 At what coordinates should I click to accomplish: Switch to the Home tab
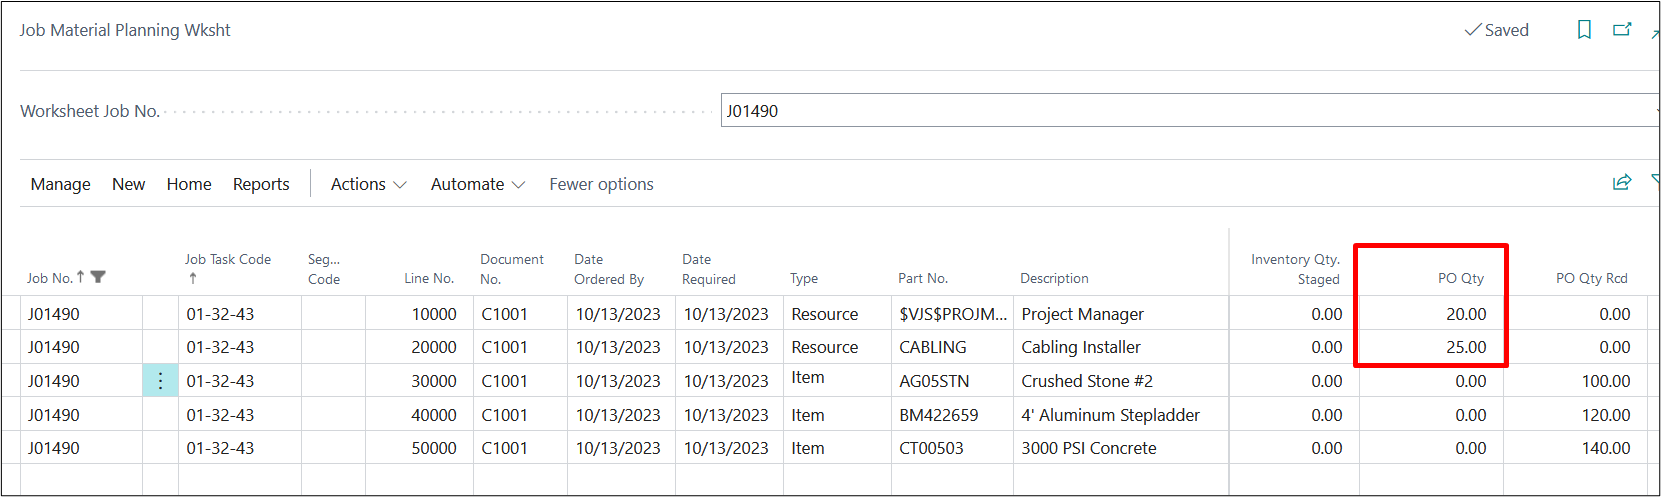[189, 184]
